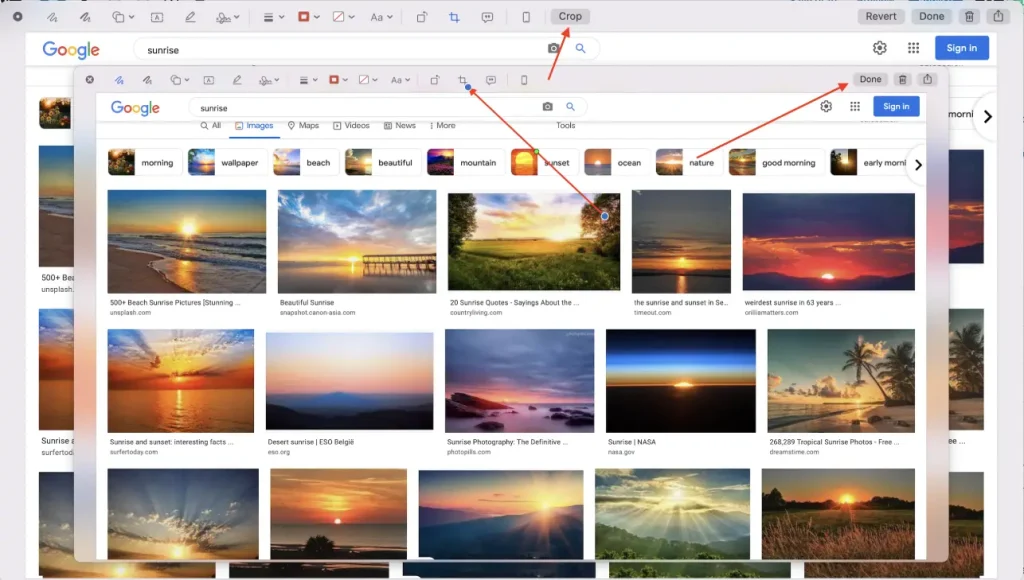Click the share icon in the inner window toolbar
Viewport: 1024px width, 580px height.
[x=928, y=80]
